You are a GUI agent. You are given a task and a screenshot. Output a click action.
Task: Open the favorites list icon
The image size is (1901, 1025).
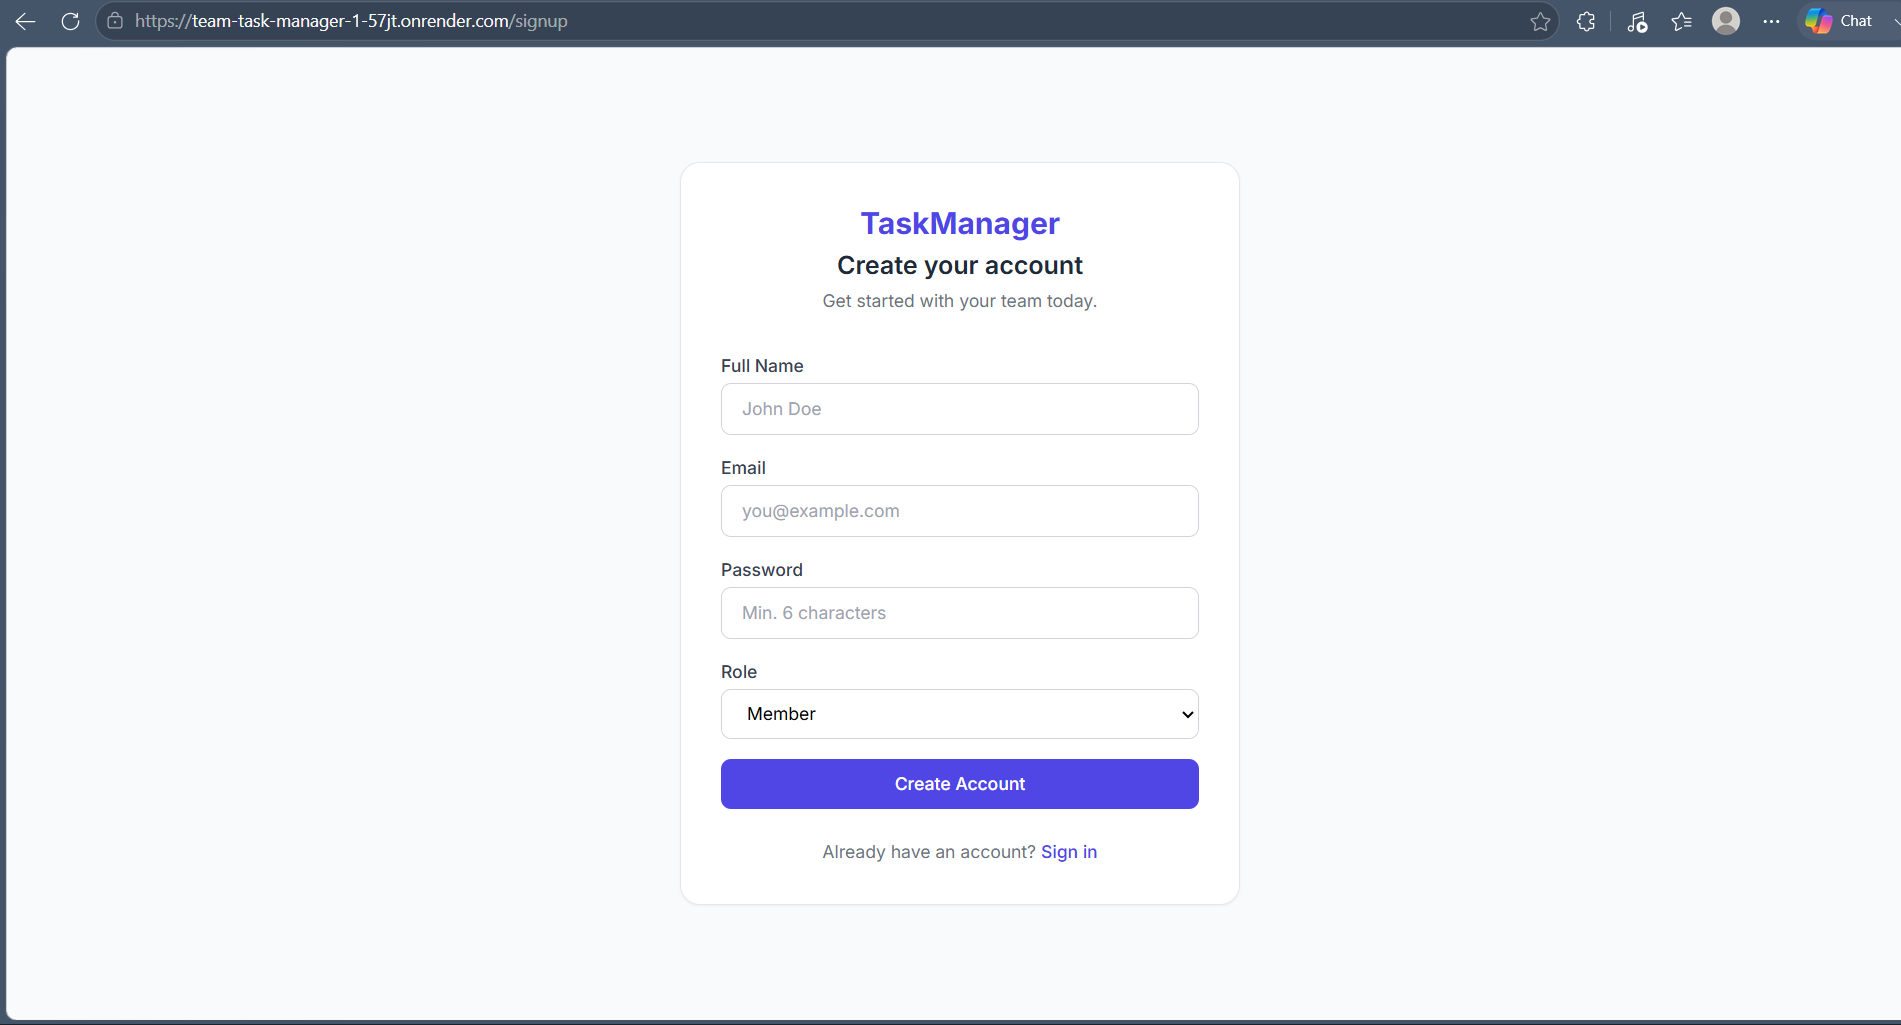[1682, 21]
